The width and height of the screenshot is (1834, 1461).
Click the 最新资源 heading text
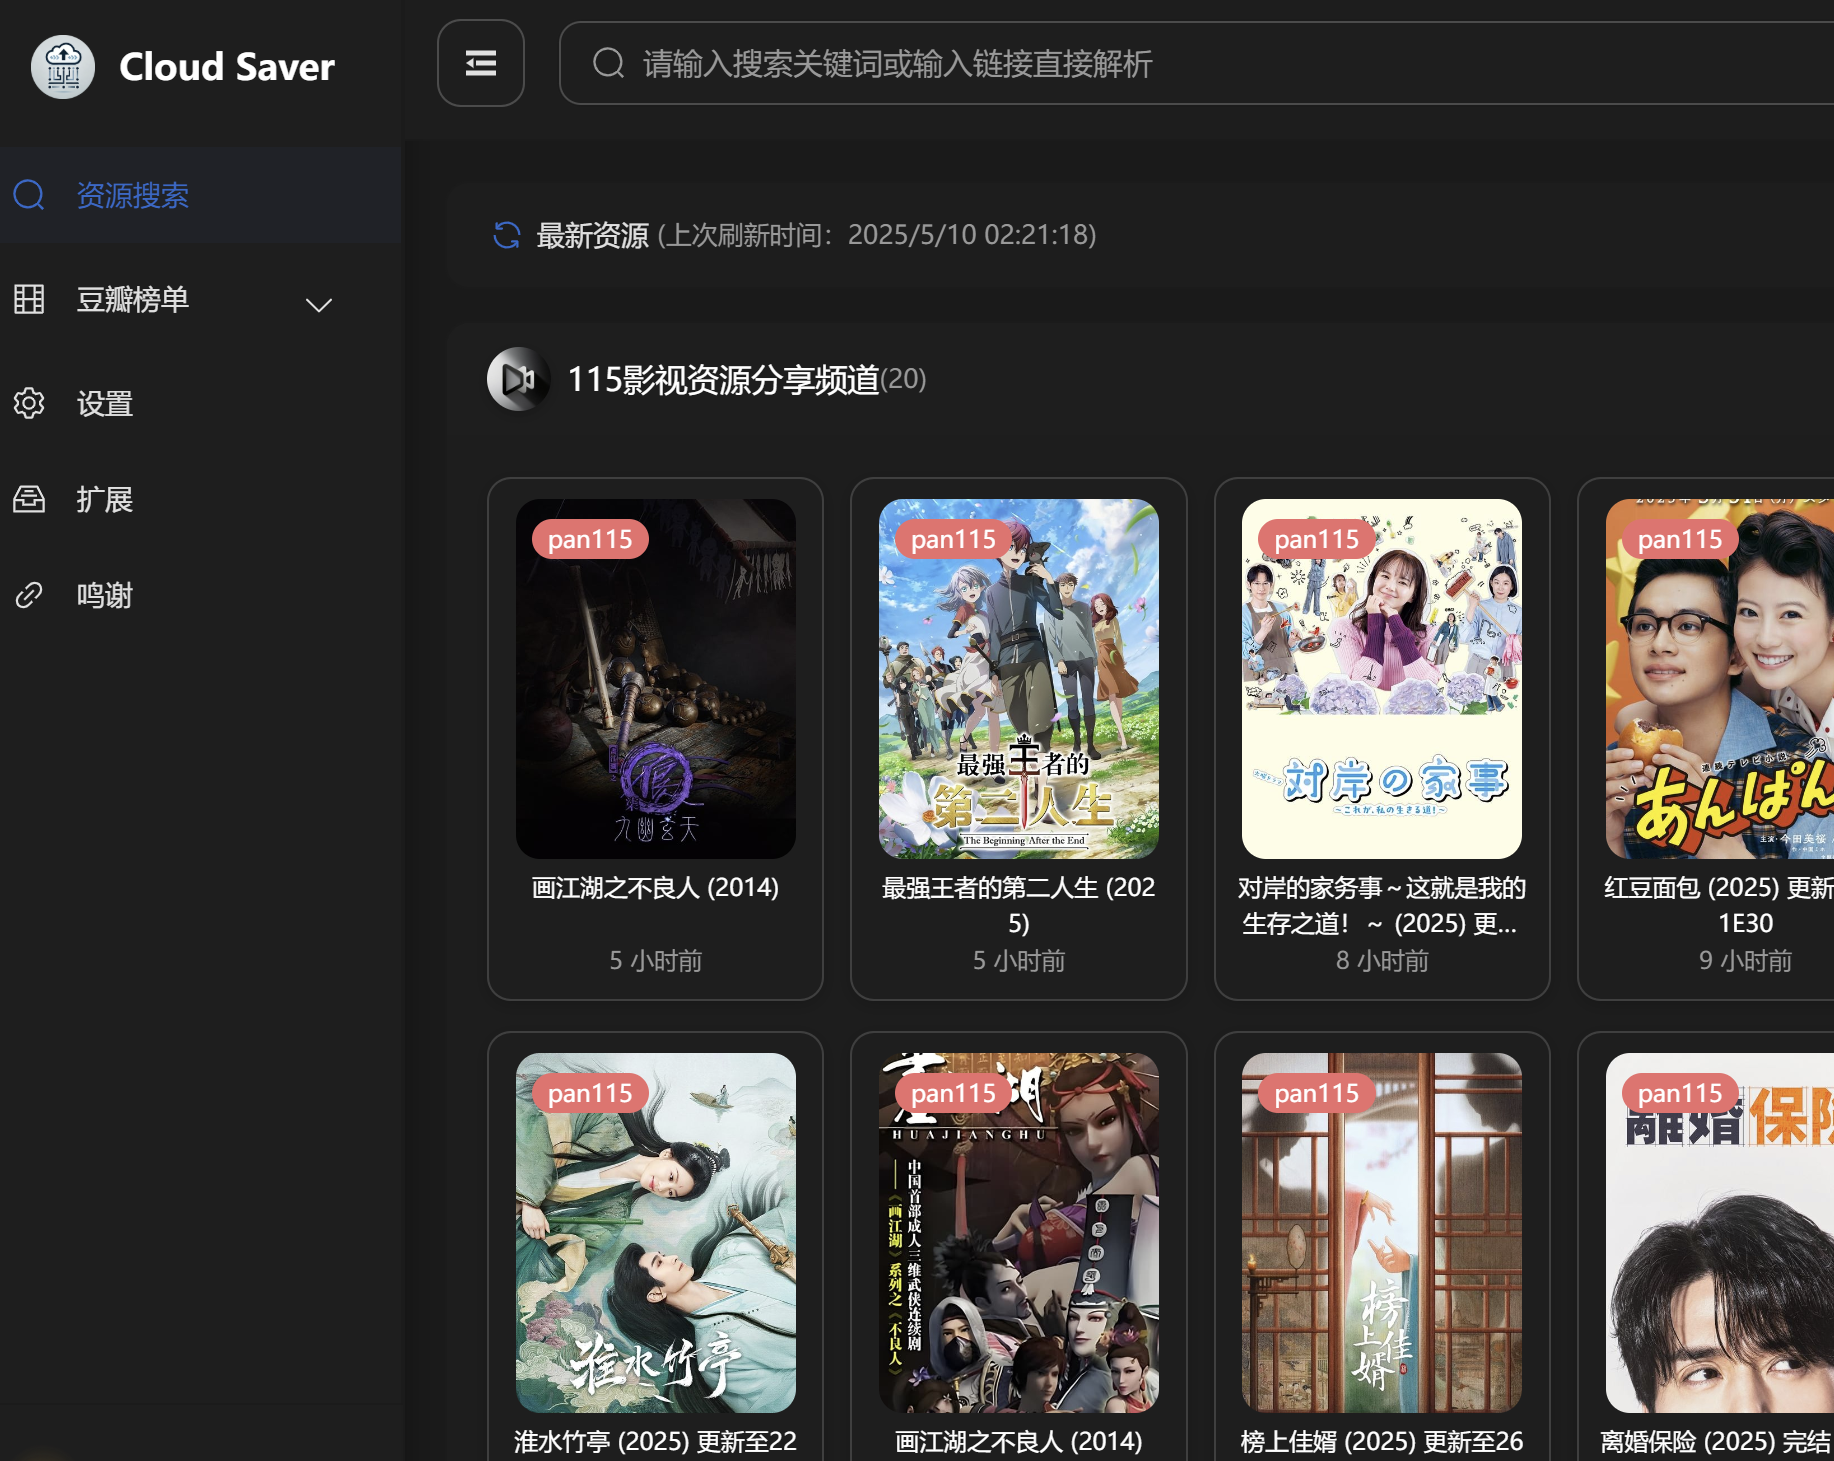click(592, 235)
